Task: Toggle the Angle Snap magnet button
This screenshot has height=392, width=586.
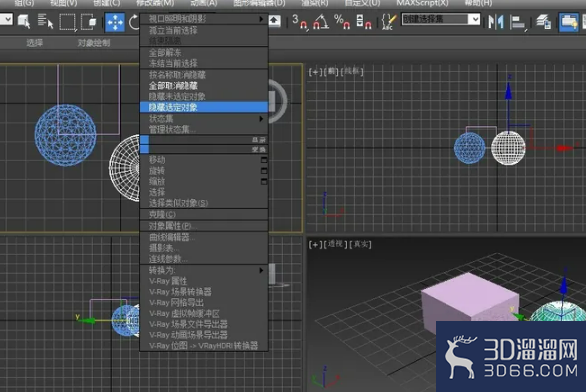Action: (x=321, y=22)
